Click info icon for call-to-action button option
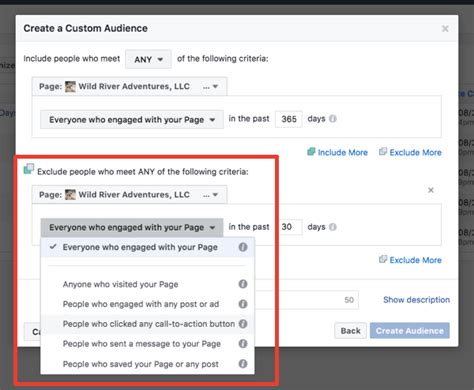Screen dimensions: 474x390 (243, 324)
